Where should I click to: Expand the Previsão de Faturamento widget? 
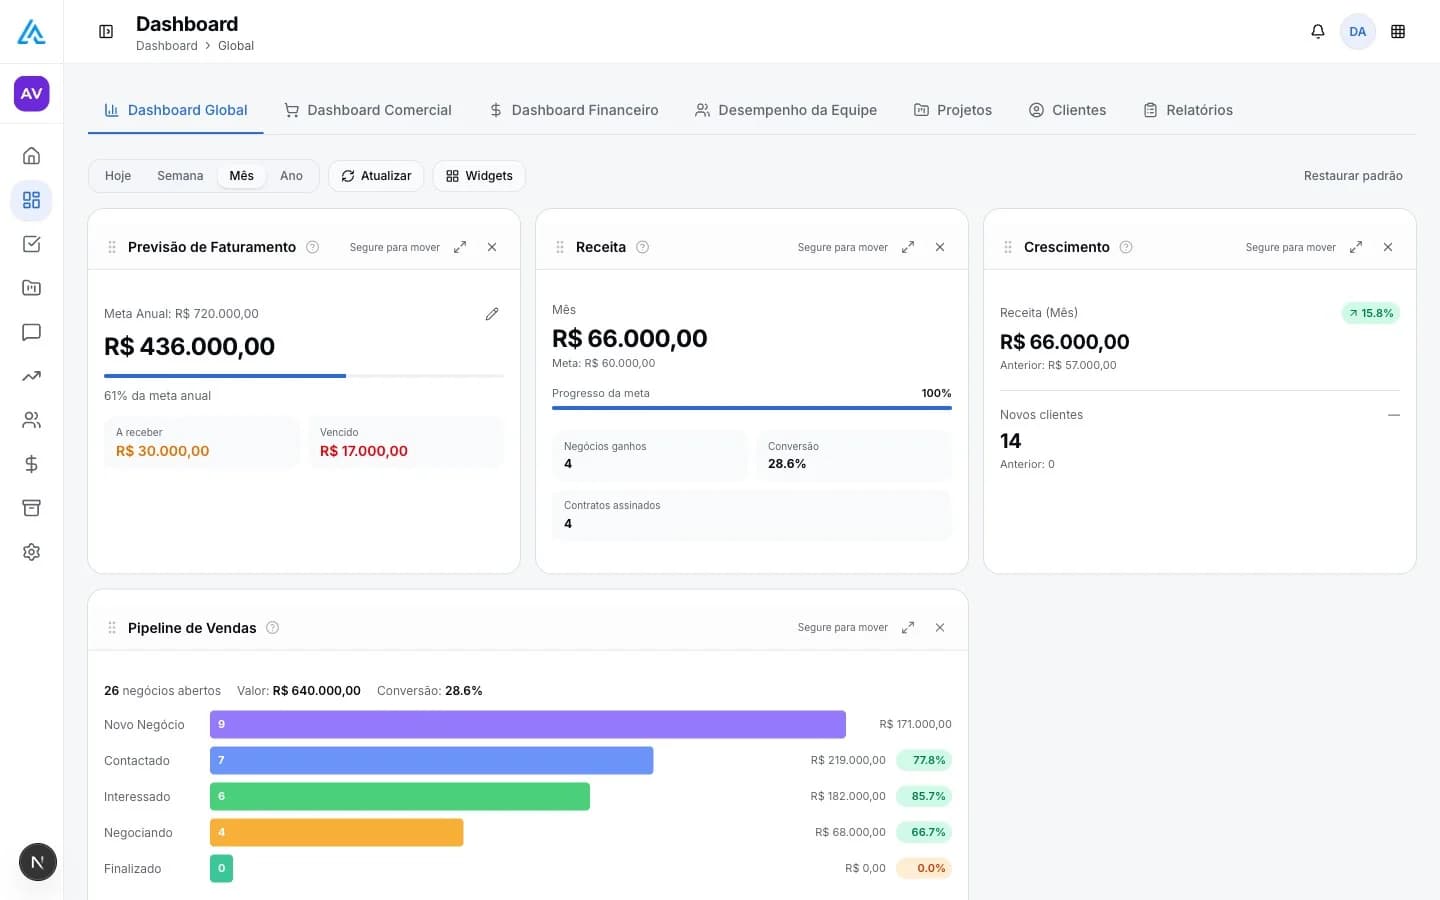[460, 247]
